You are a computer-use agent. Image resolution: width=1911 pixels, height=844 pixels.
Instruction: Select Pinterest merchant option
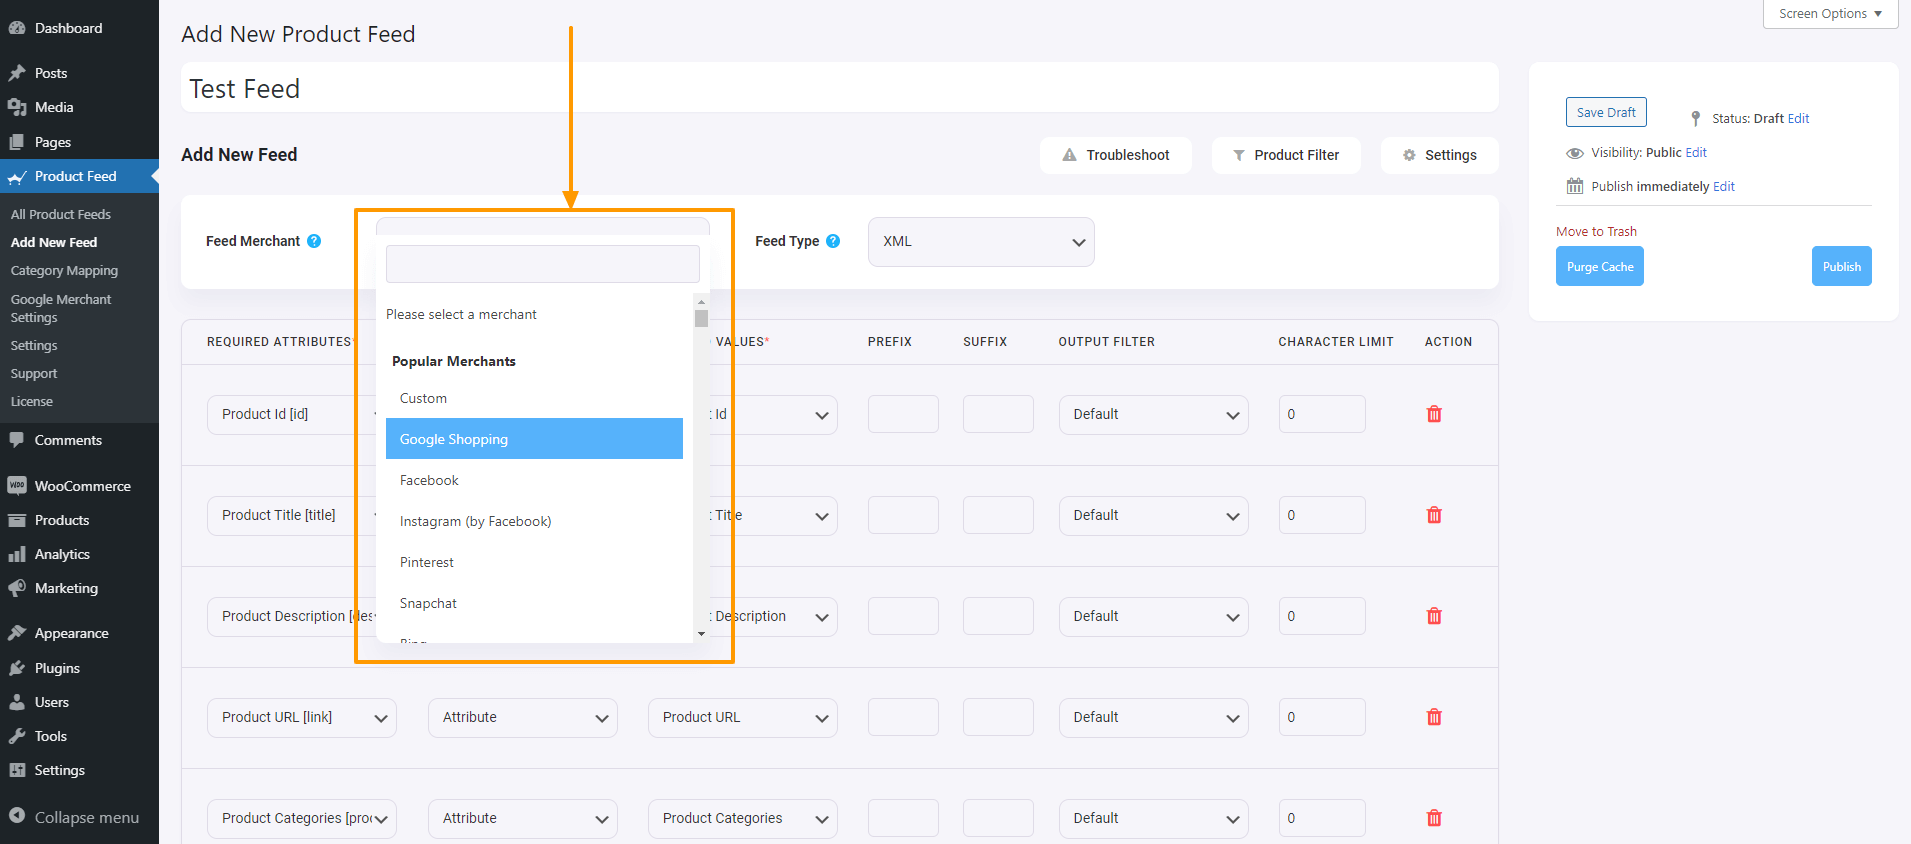534,562
